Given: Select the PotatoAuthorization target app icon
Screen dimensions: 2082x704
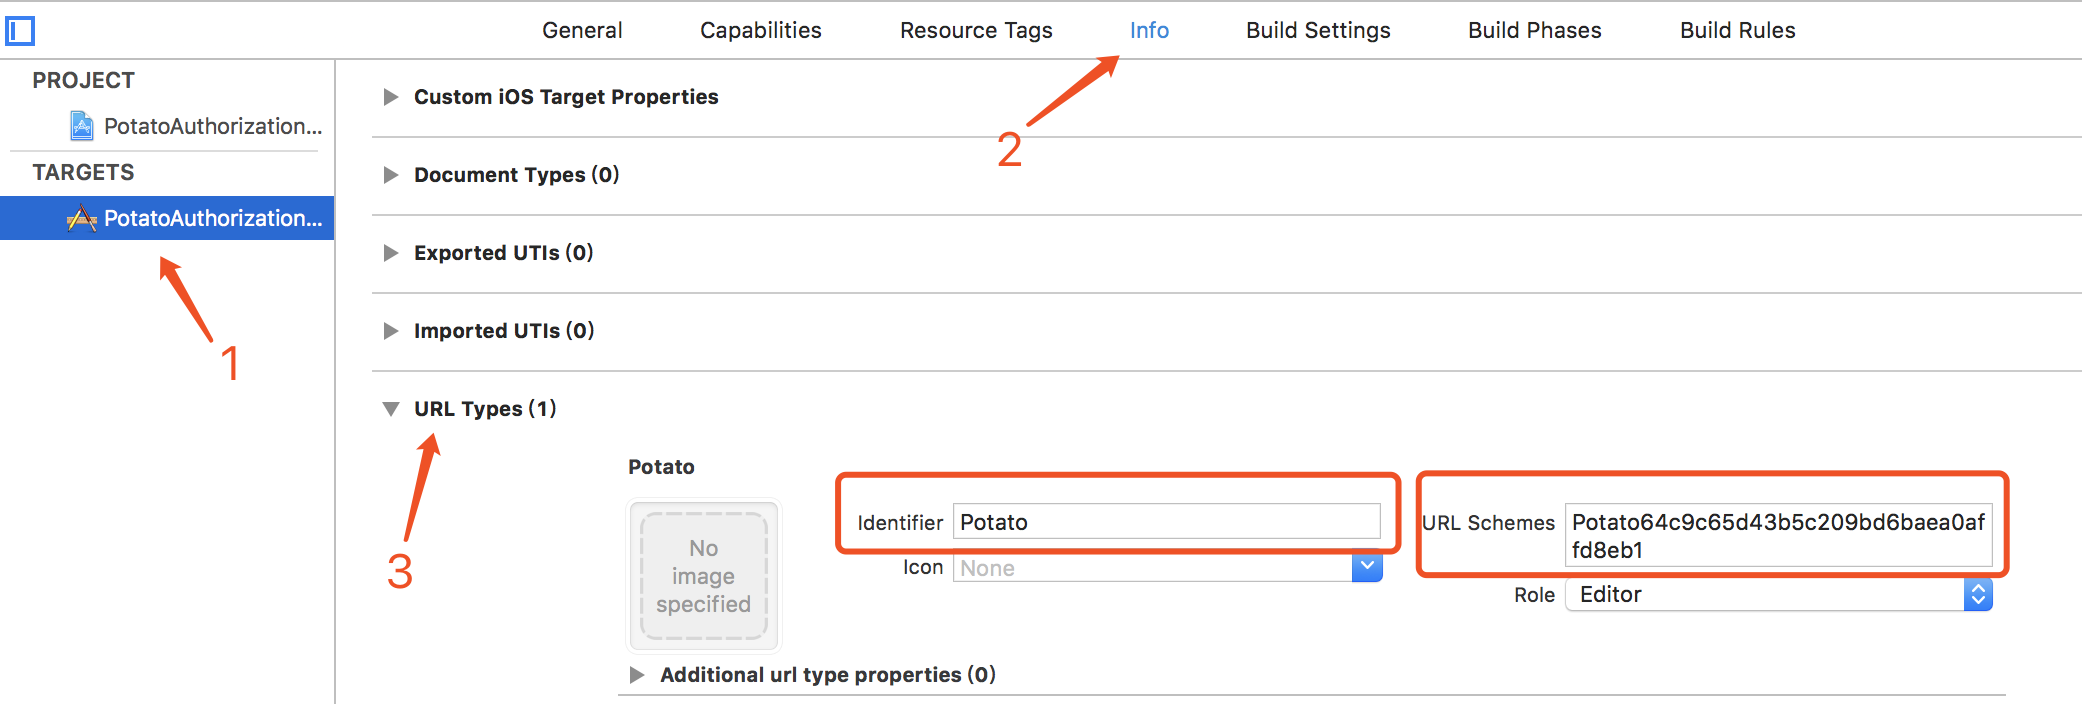Looking at the screenshot, I should point(82,218).
